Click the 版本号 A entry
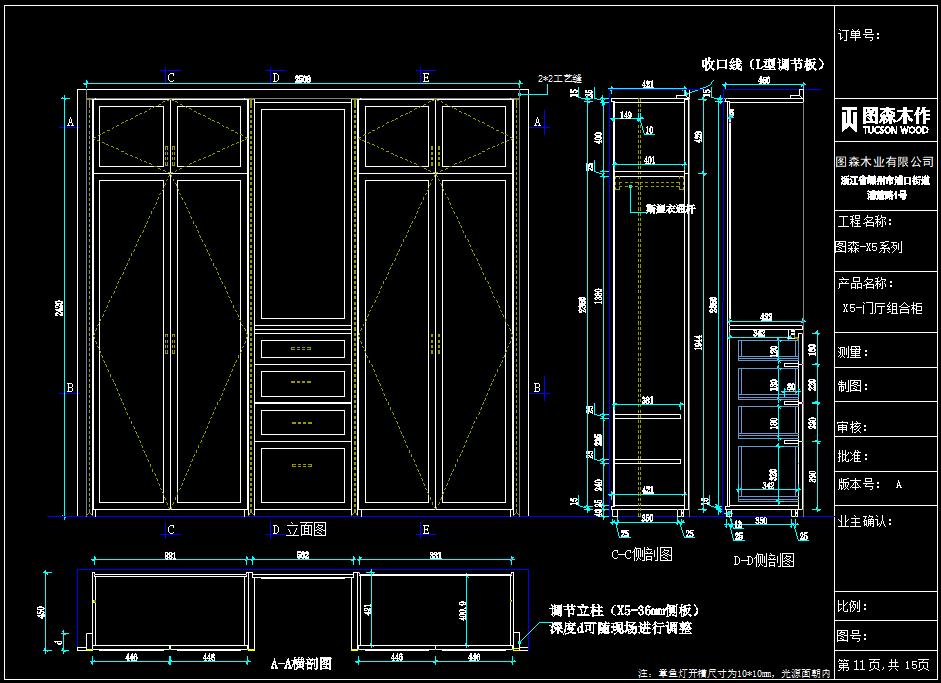 tap(870, 484)
